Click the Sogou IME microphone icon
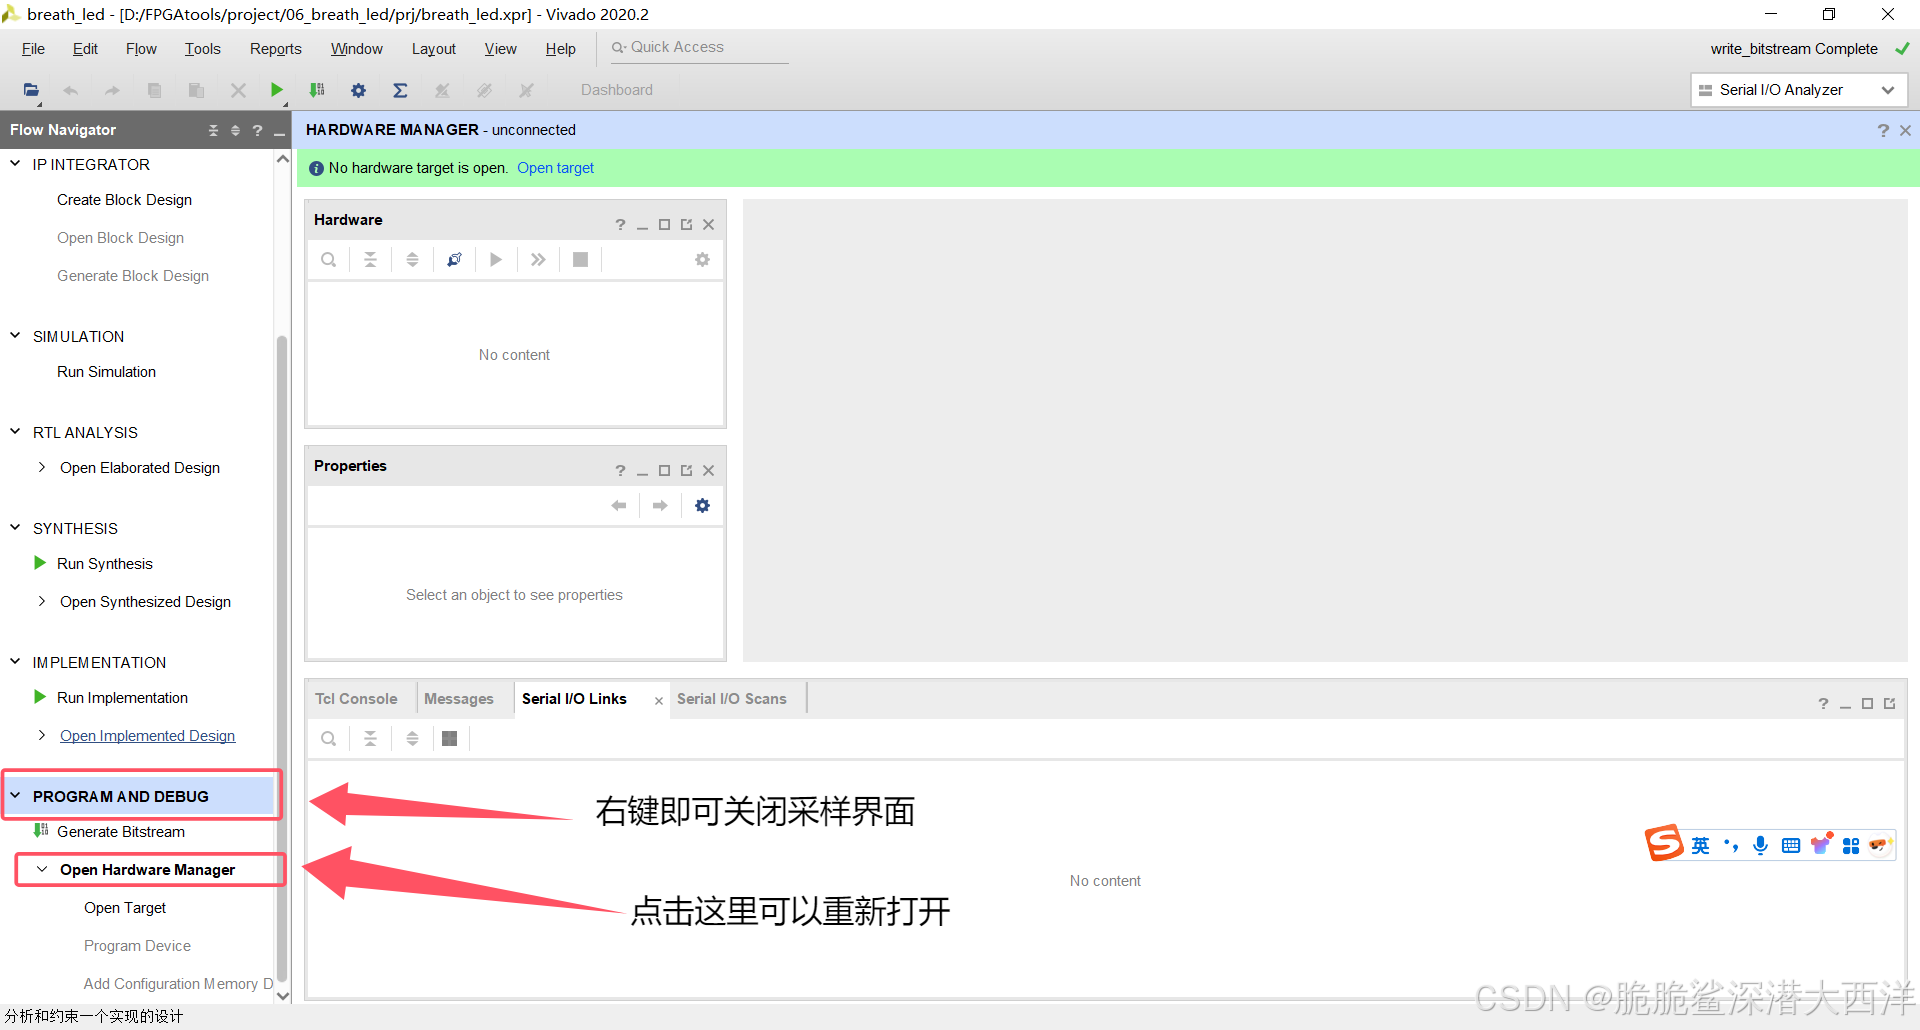 point(1761,845)
